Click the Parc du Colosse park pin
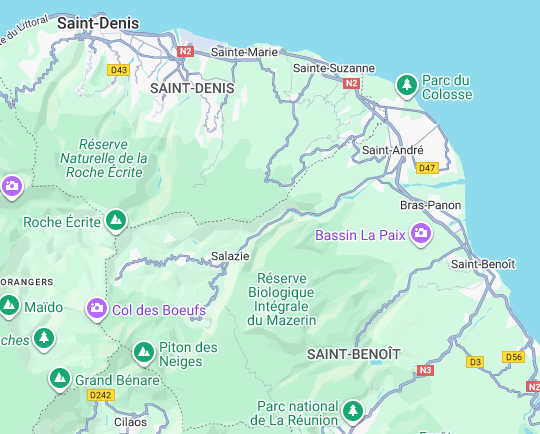This screenshot has height=434, width=540. pos(407,85)
